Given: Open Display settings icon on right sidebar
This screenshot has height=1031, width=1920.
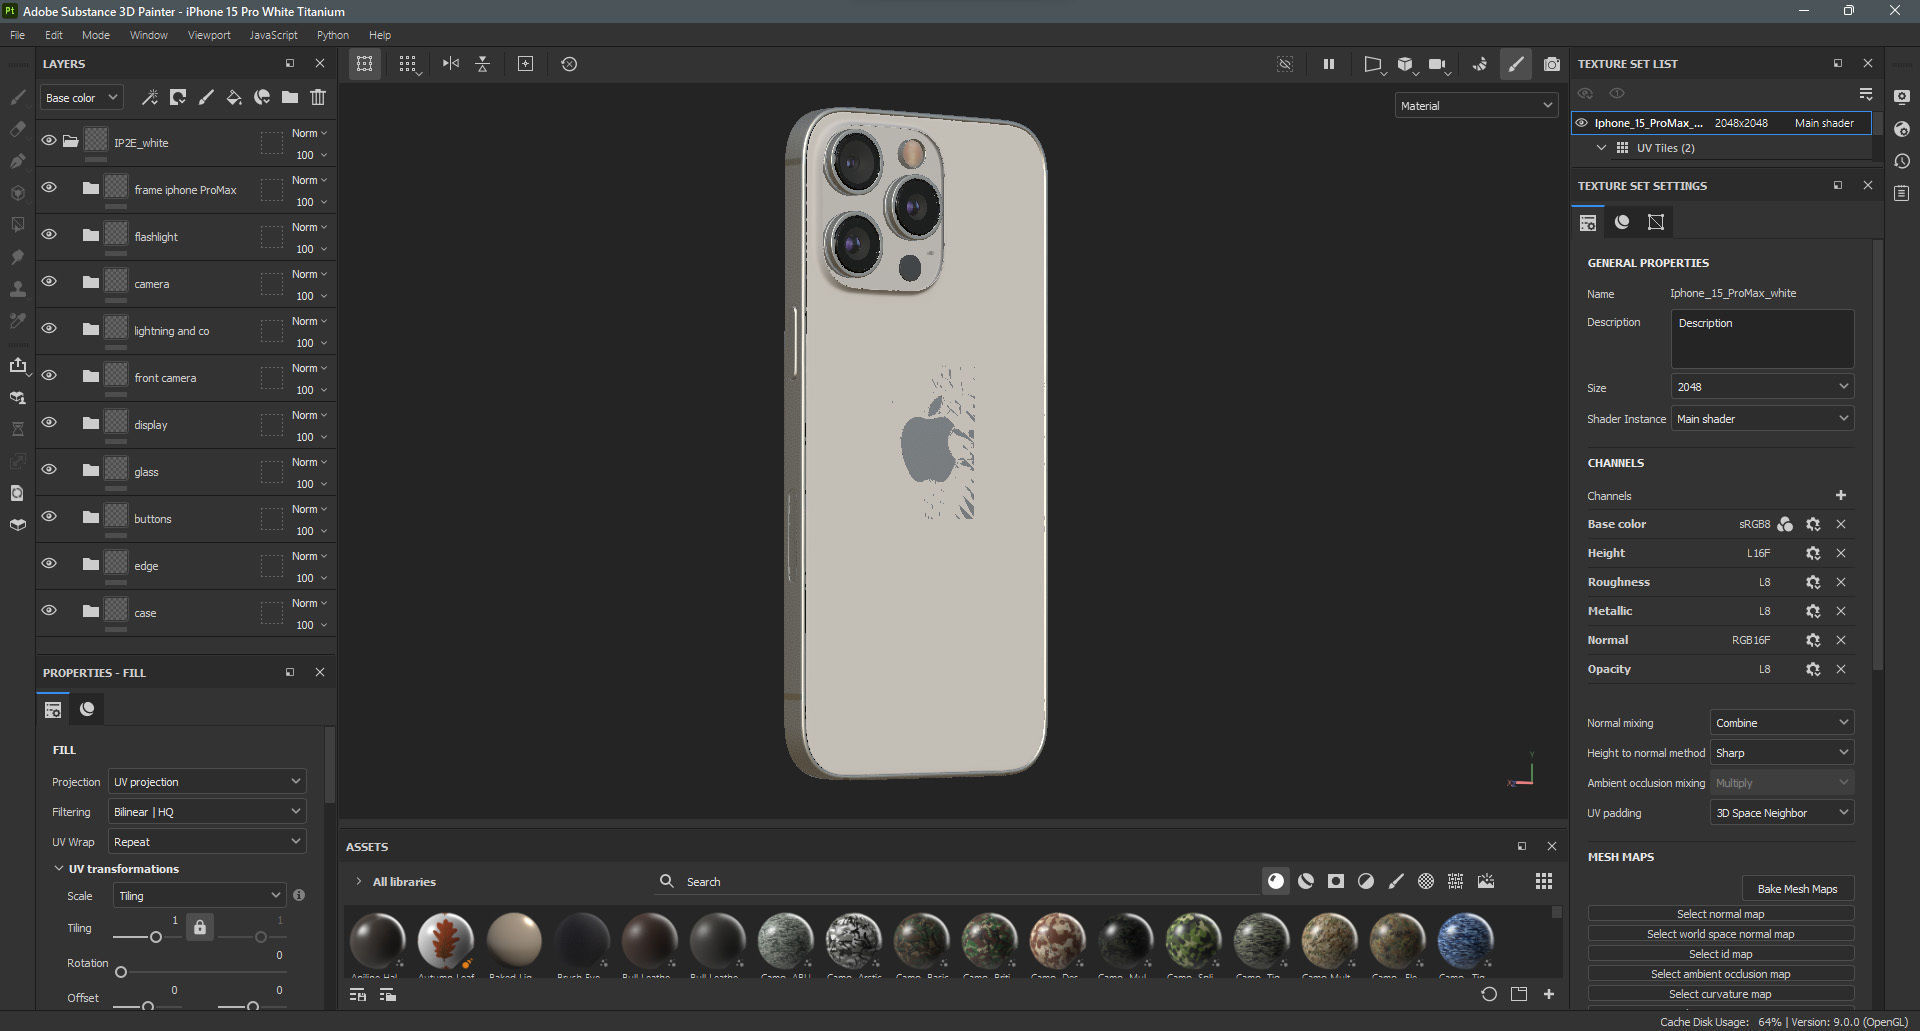Looking at the screenshot, I should [x=1902, y=97].
